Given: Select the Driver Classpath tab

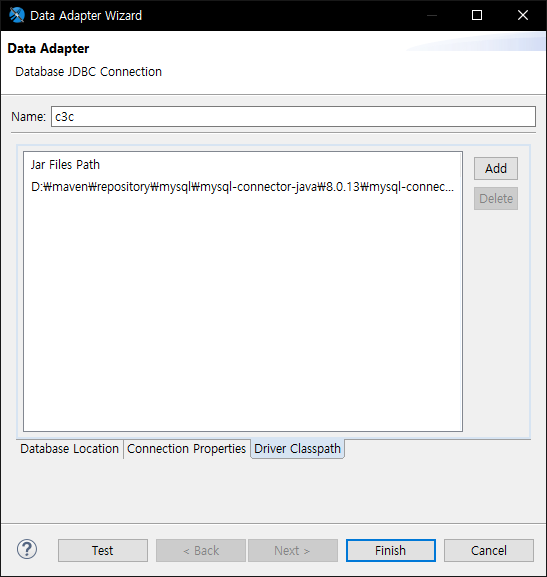Looking at the screenshot, I should coord(297,449).
